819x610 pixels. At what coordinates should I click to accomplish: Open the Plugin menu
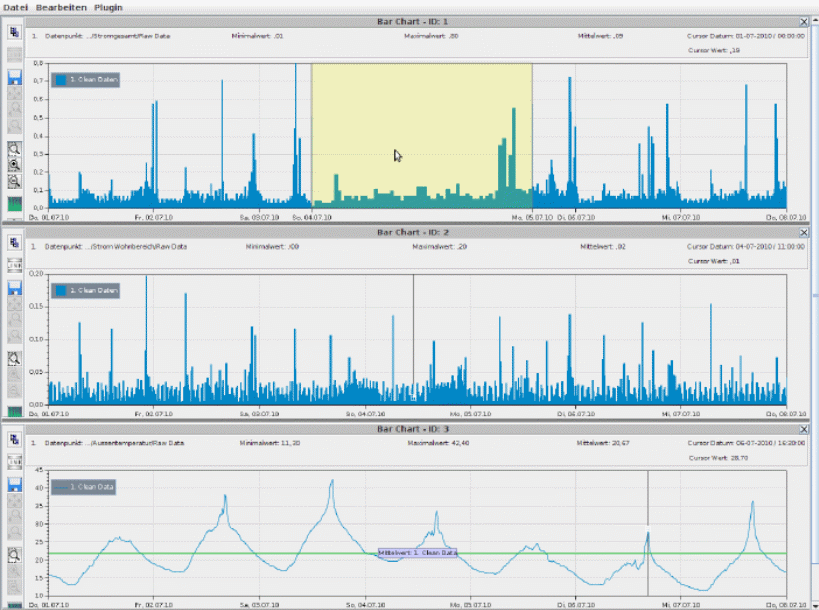coord(107,7)
